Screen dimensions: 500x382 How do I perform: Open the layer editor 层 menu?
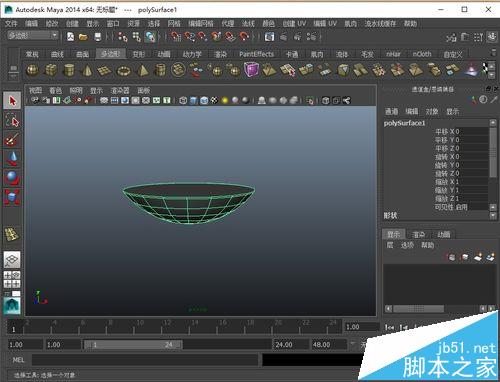coord(390,245)
